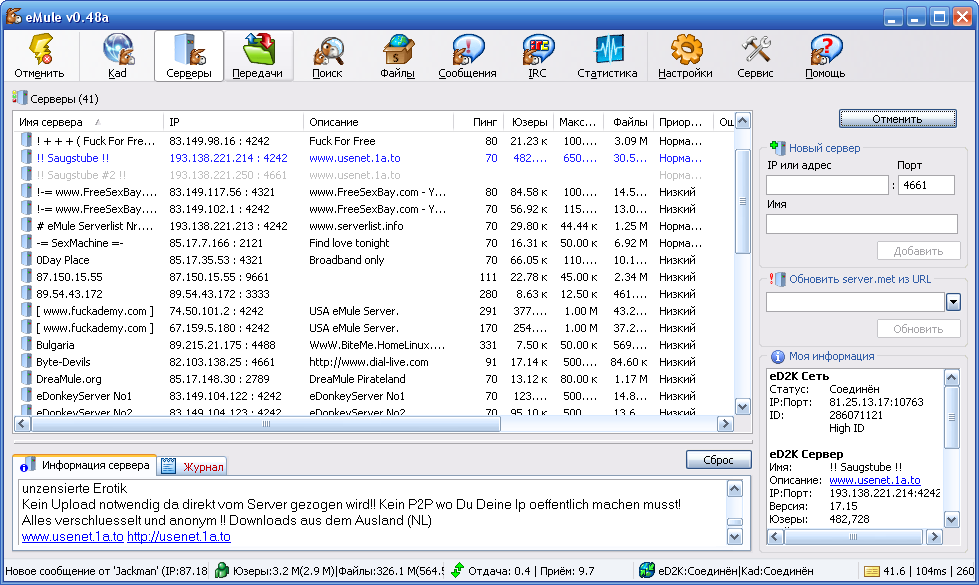Open the Сообщения messages view
The image size is (979, 585).
(467, 56)
